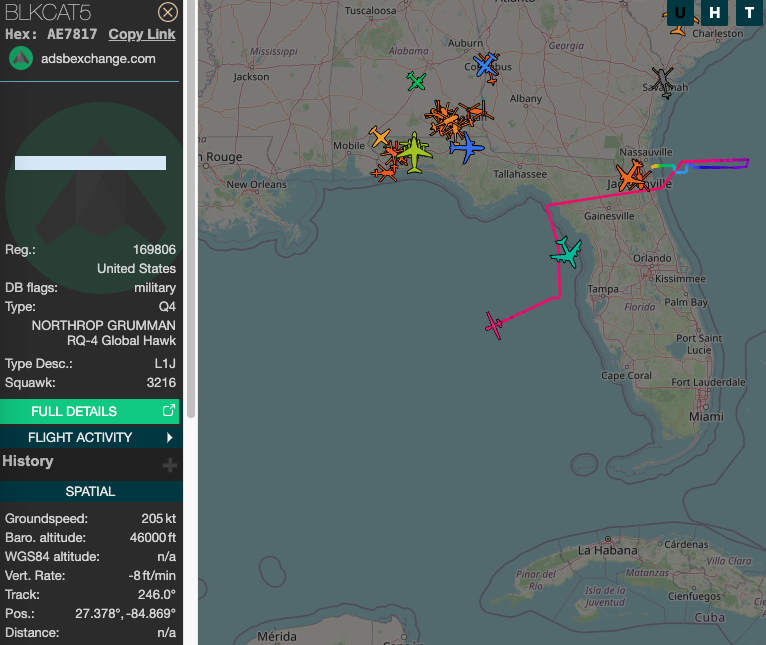Select the gray helicopter icon near Savannah
The height and width of the screenshot is (645, 766).
pos(662,78)
